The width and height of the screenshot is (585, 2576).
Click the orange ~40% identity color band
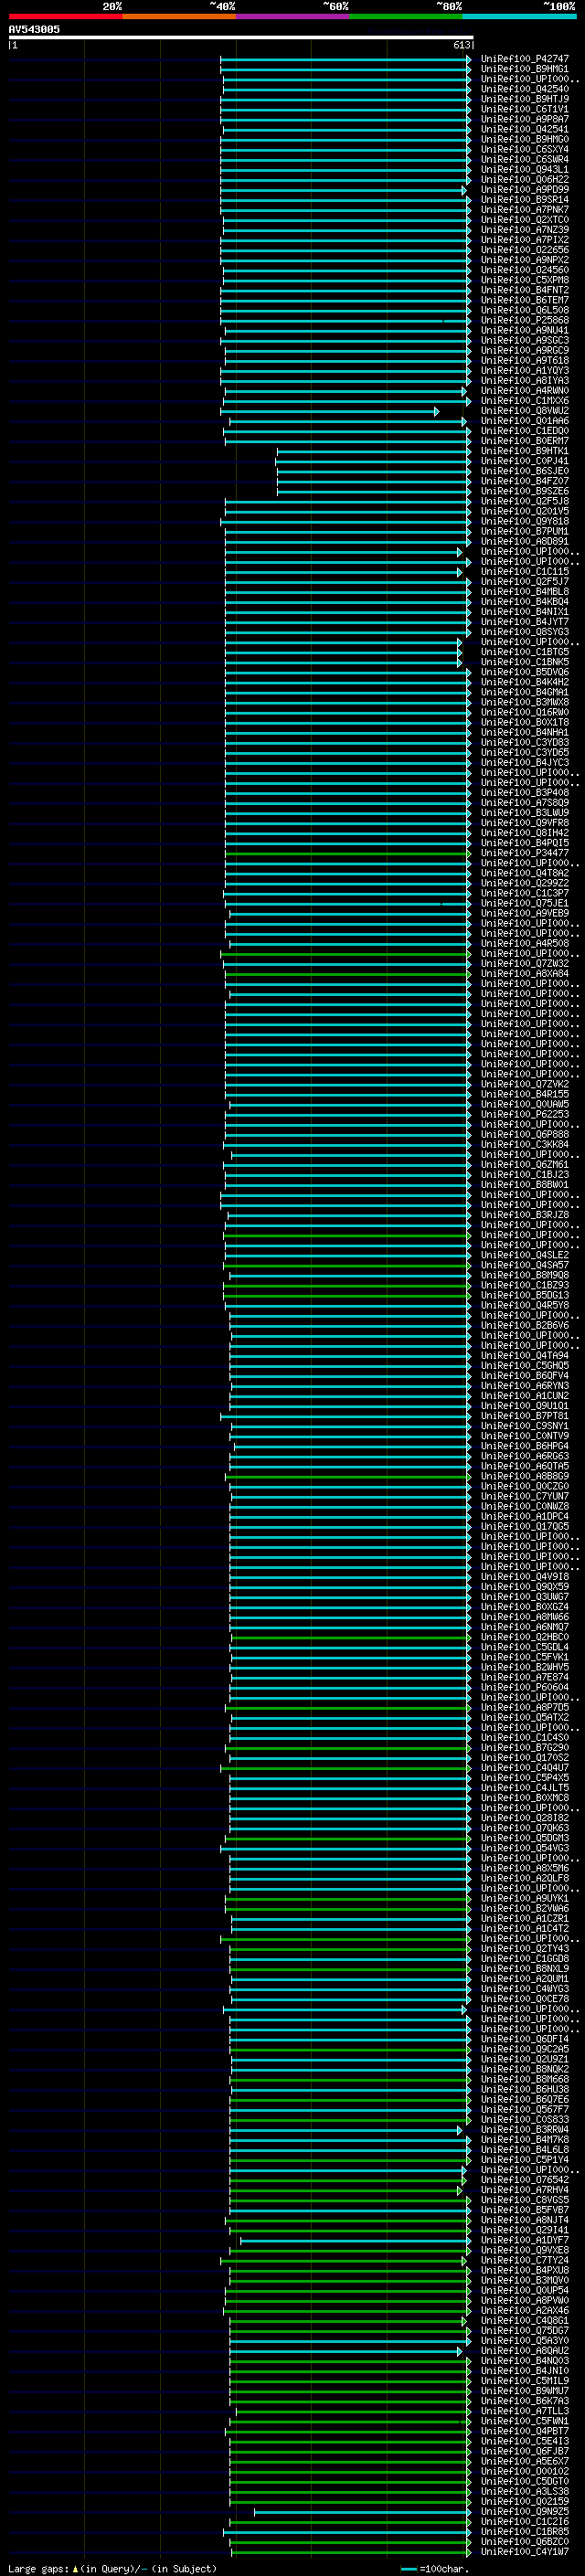[x=179, y=16]
